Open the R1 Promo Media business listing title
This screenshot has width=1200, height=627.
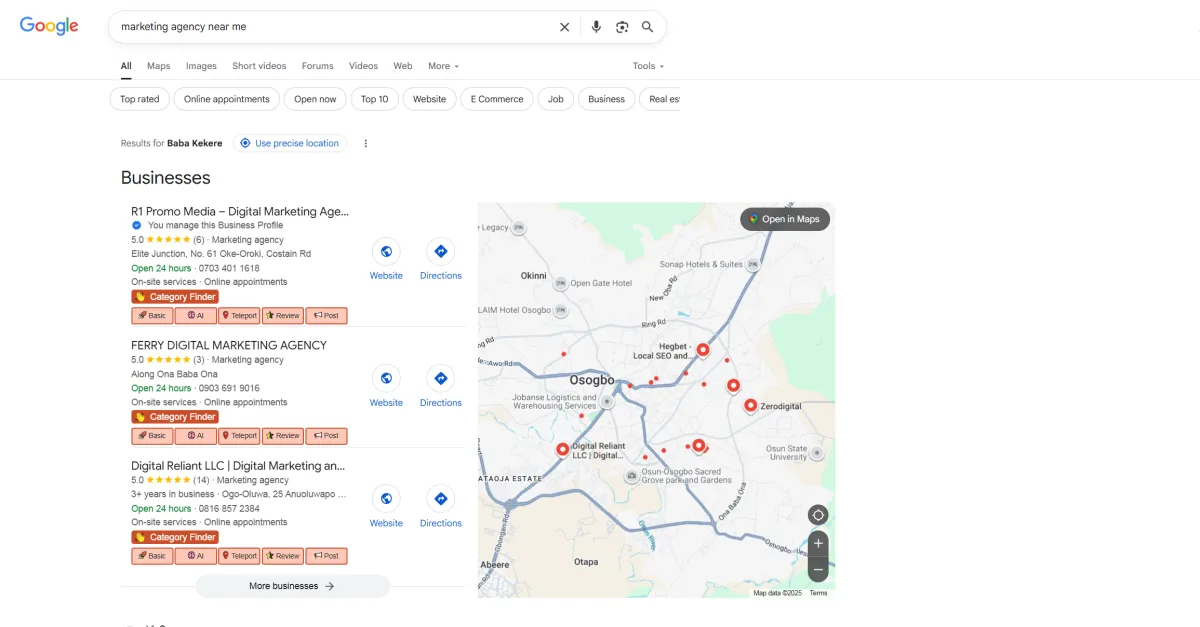point(240,211)
